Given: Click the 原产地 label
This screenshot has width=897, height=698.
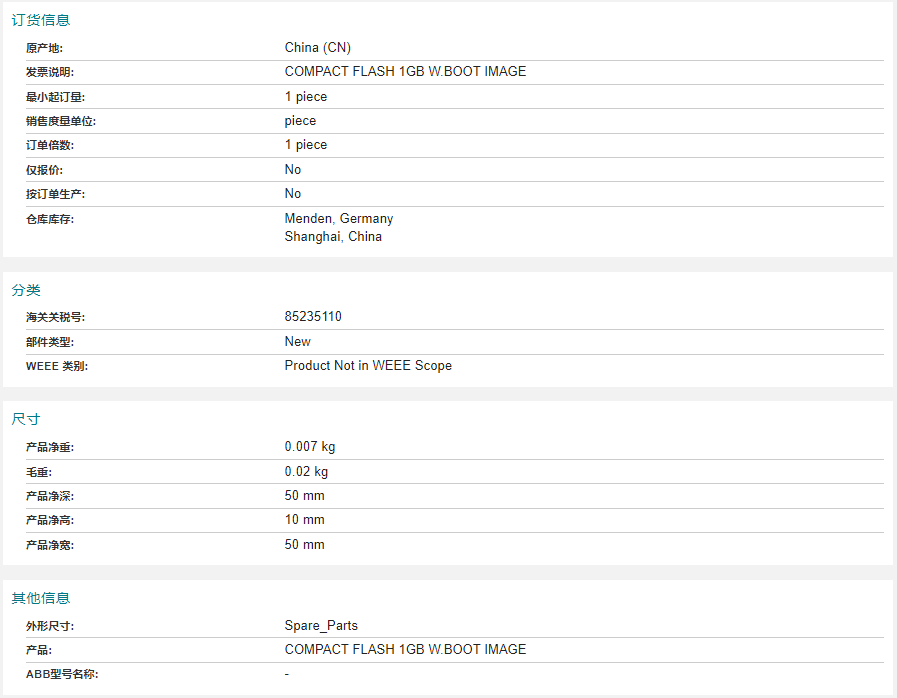Looking at the screenshot, I should point(44,48).
